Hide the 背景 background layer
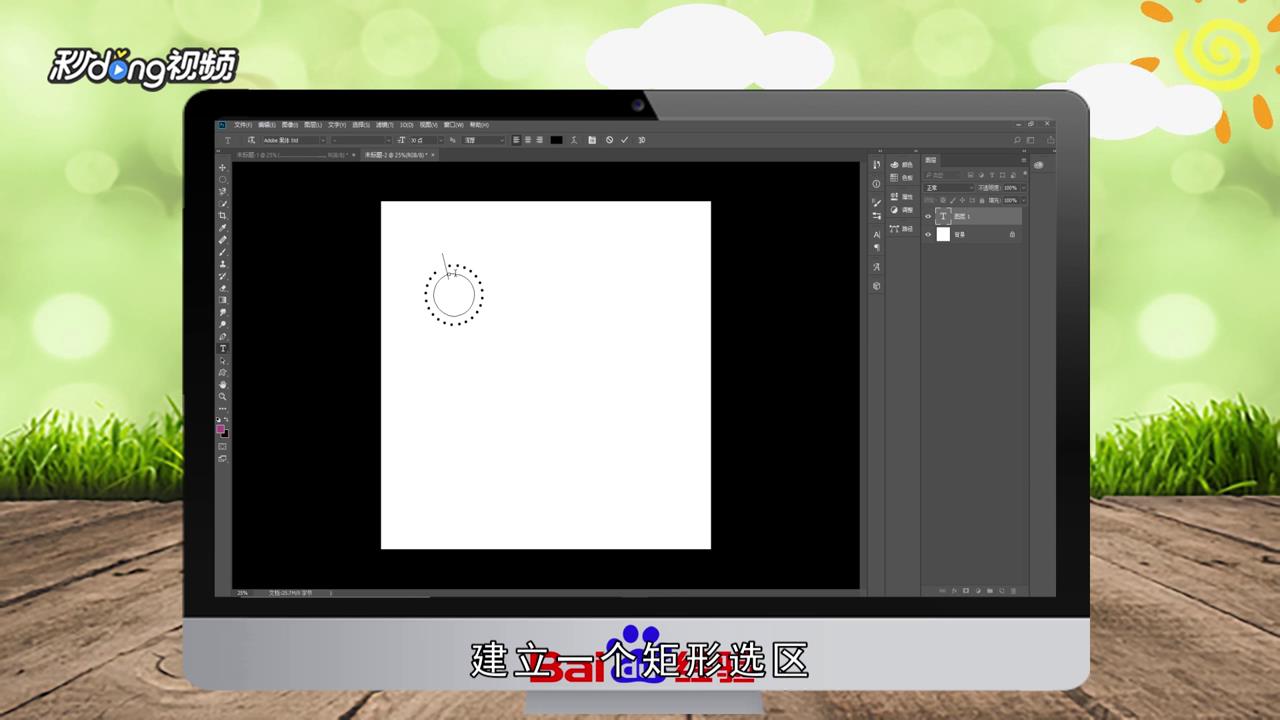The width and height of the screenshot is (1280, 720). pyautogui.click(x=928, y=234)
